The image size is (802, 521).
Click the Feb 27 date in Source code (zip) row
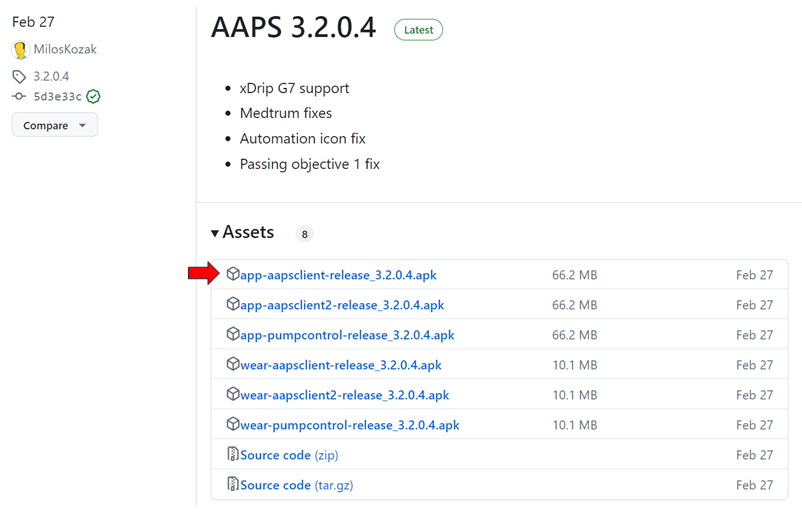(754, 455)
